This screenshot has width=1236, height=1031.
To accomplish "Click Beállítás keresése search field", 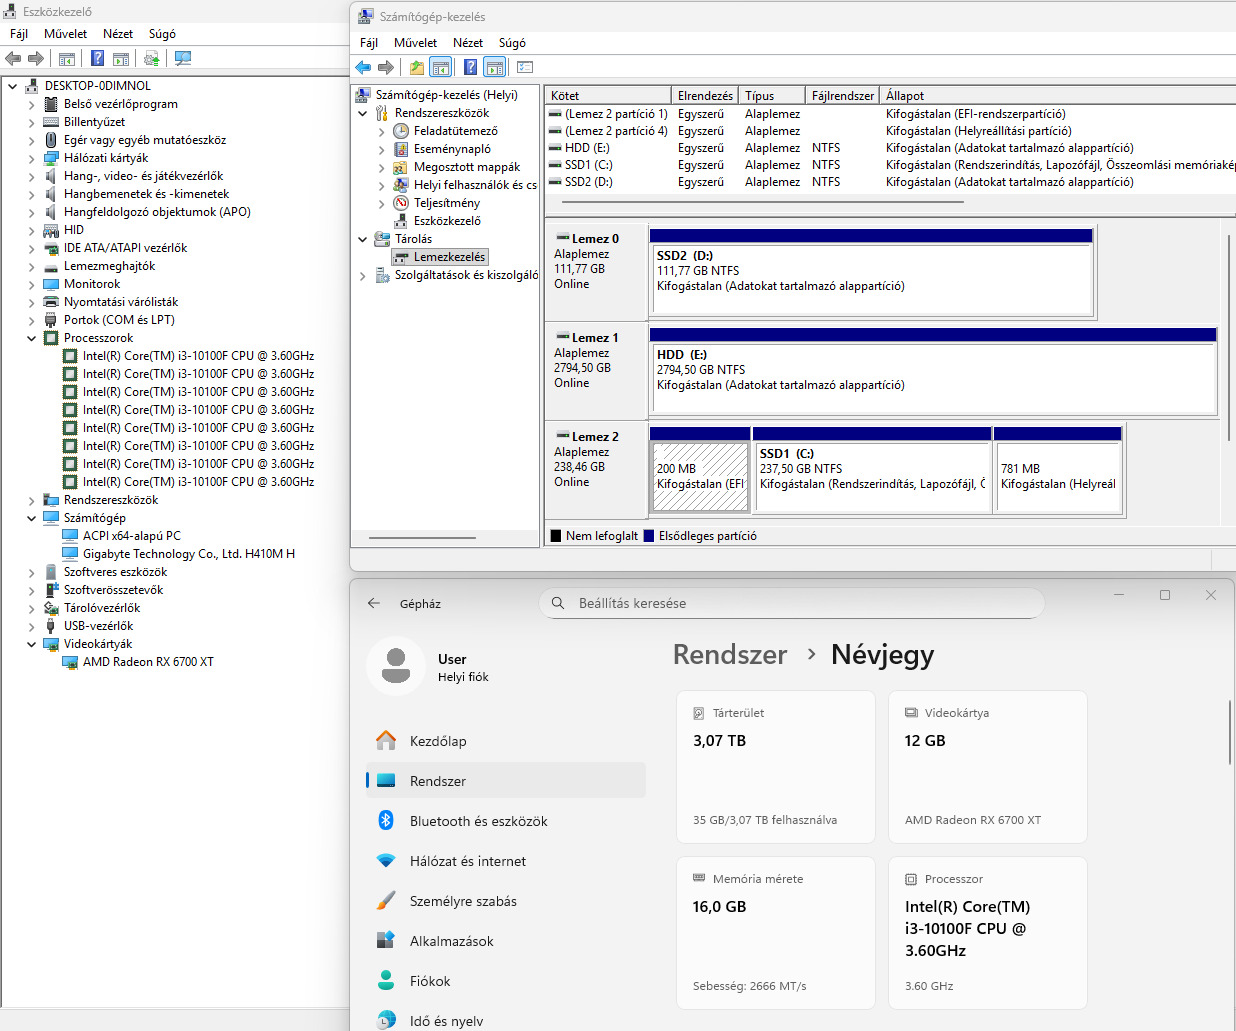I will coord(792,603).
